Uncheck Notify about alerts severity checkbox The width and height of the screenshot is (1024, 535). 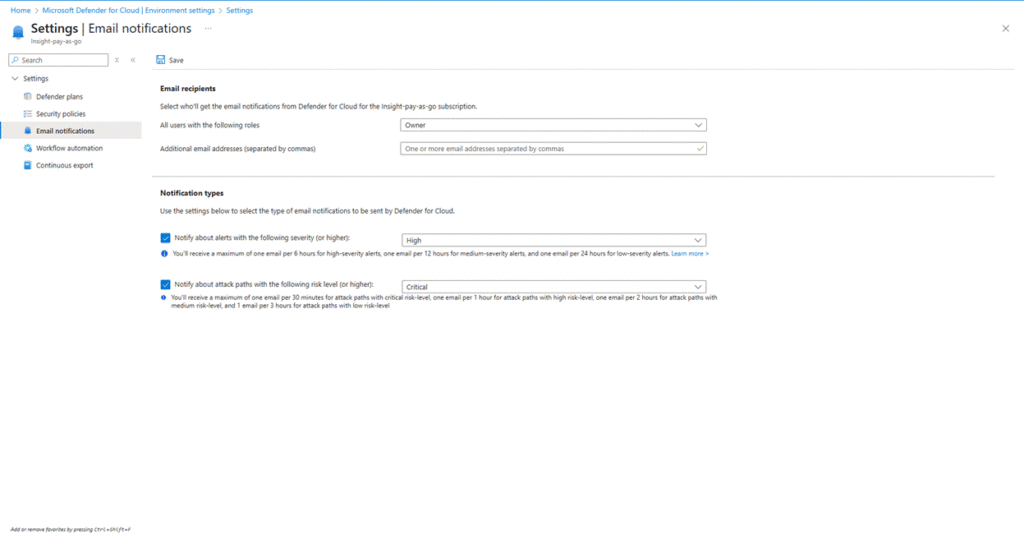pos(166,238)
